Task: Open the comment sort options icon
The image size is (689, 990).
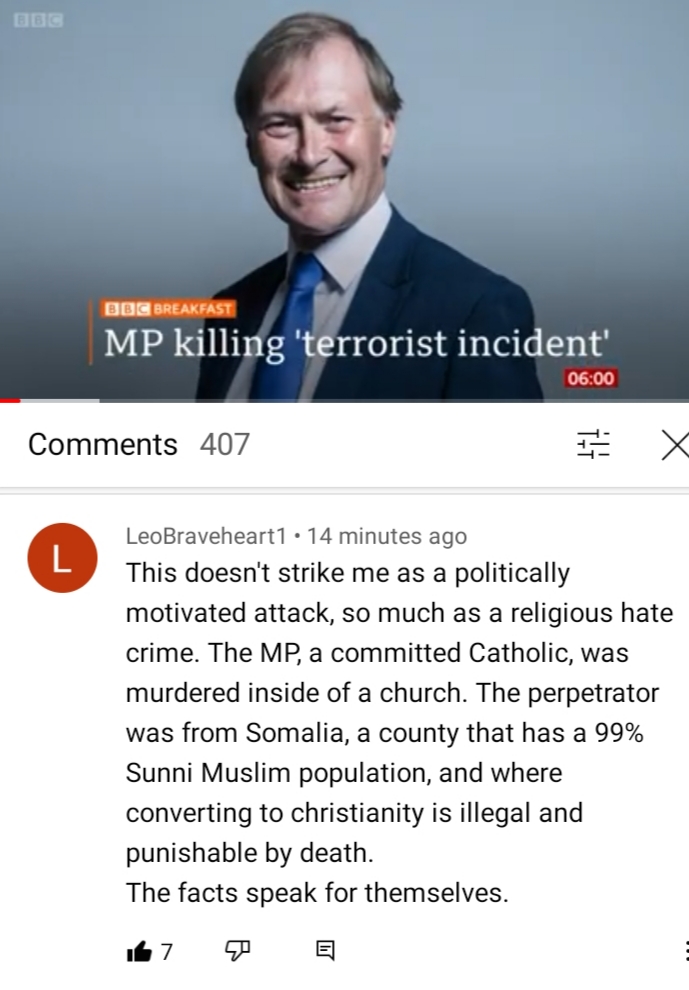Action: [593, 444]
